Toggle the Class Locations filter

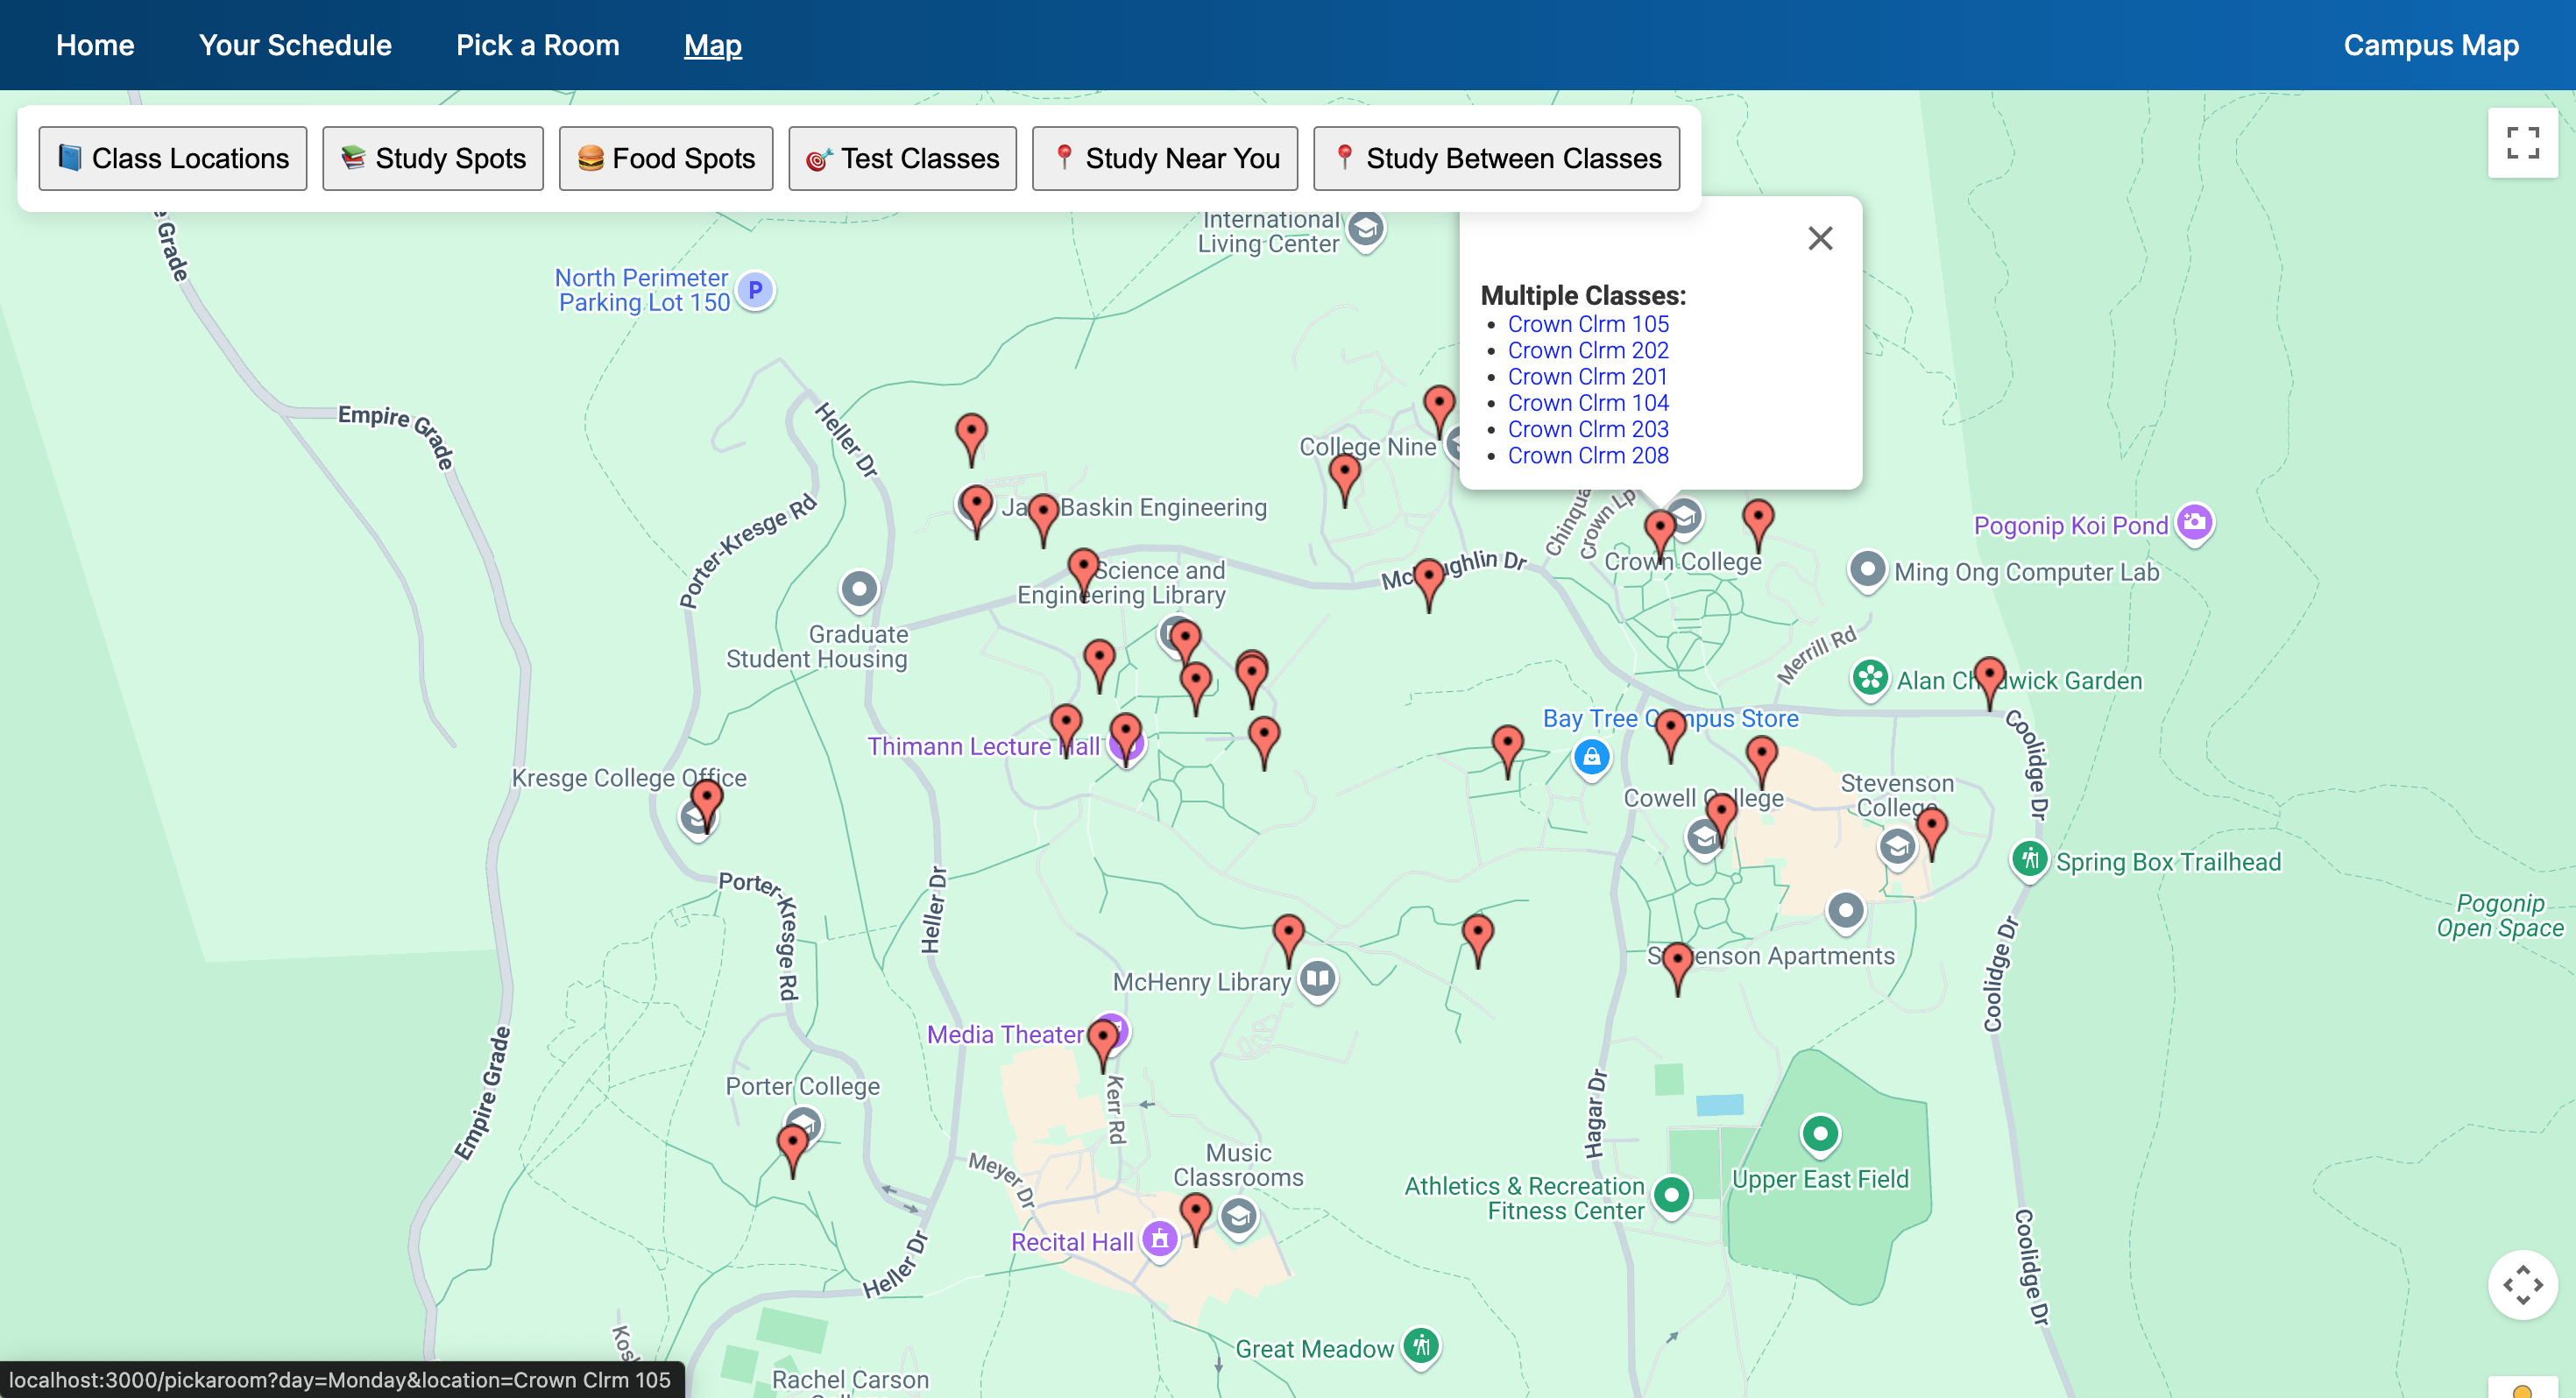point(173,158)
